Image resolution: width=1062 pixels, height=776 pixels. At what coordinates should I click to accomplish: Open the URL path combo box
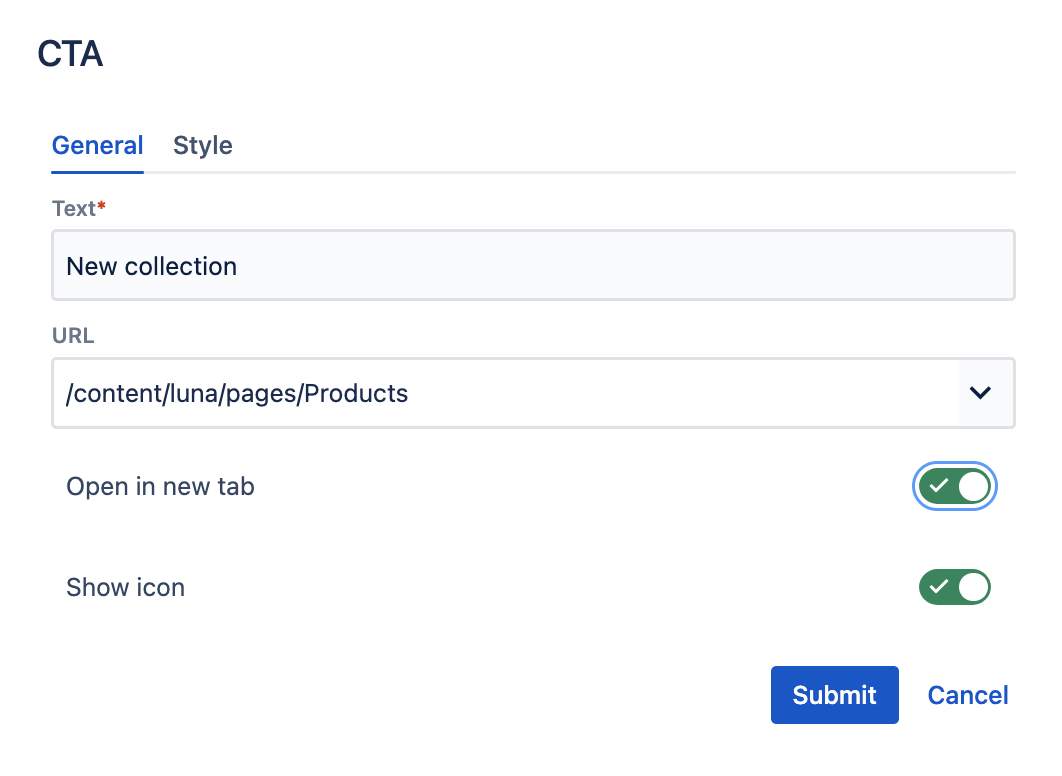pyautogui.click(x=533, y=393)
